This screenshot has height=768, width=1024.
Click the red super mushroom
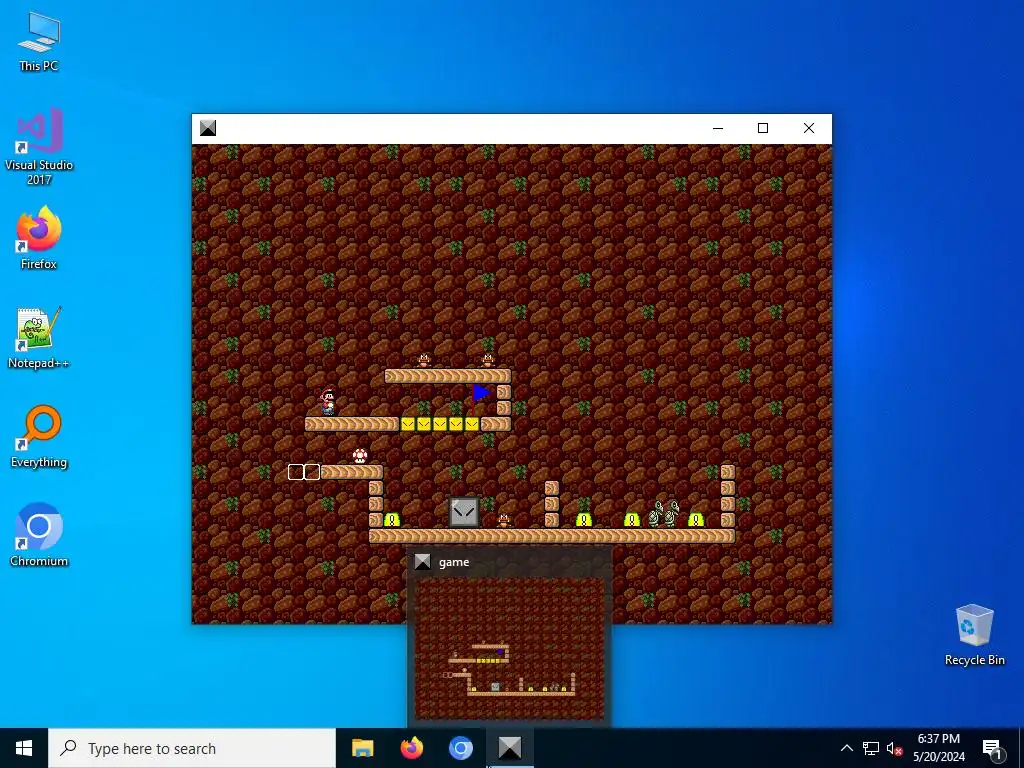(x=360, y=456)
